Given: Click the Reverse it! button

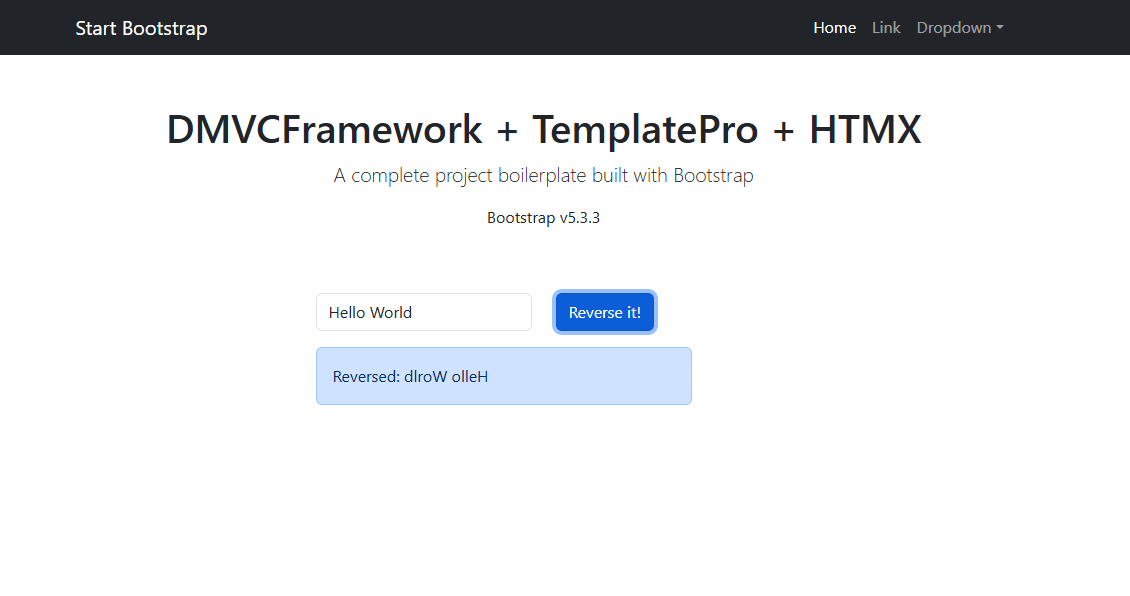Looking at the screenshot, I should pos(605,312).
